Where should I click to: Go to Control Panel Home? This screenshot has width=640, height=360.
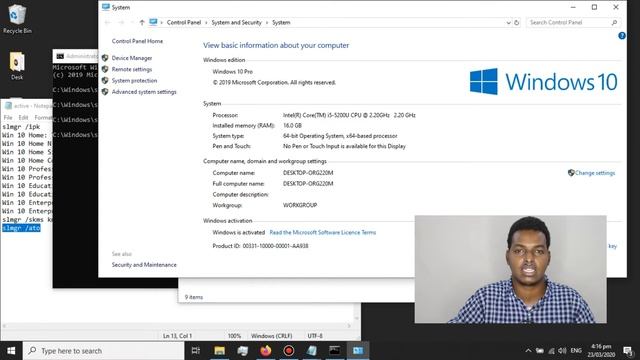[x=137, y=41]
